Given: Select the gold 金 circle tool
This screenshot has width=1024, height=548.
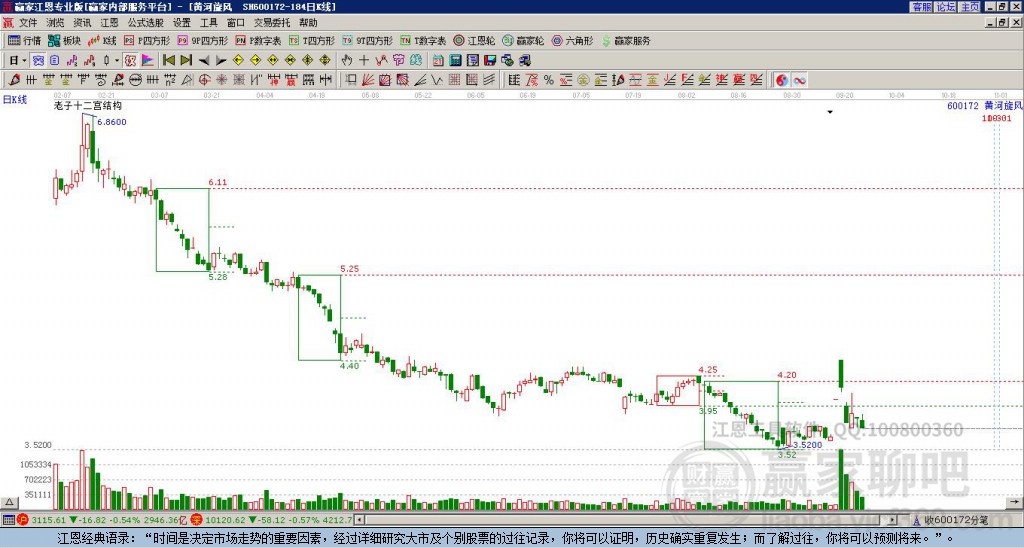Looking at the screenshot, I should coord(583,80).
